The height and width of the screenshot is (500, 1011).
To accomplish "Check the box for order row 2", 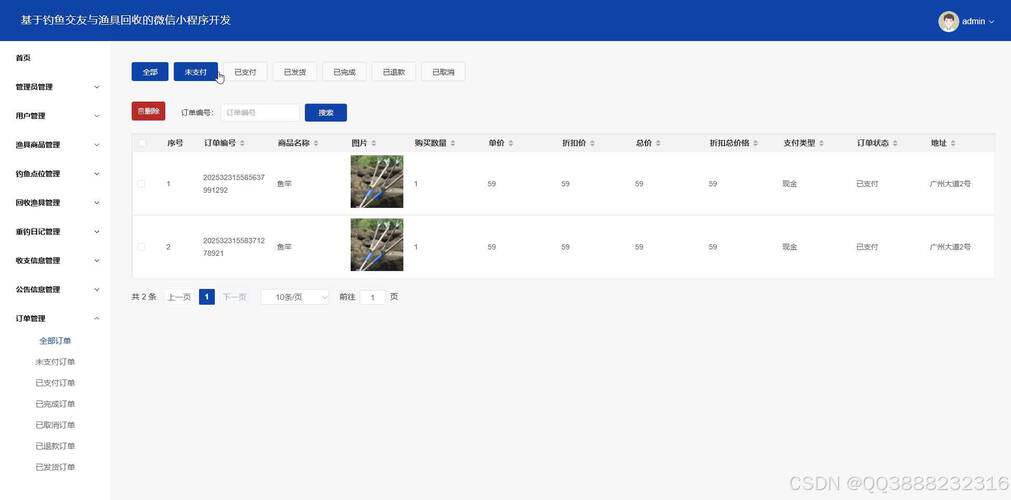I will (142, 246).
